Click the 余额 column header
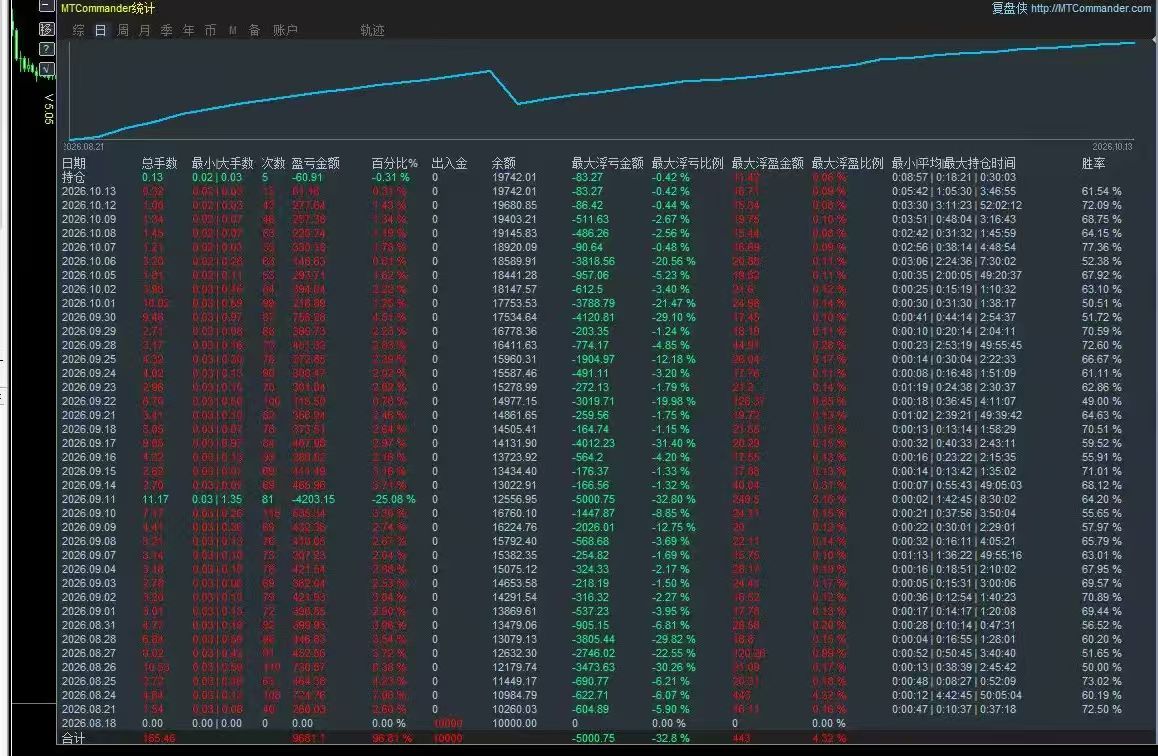 504,163
